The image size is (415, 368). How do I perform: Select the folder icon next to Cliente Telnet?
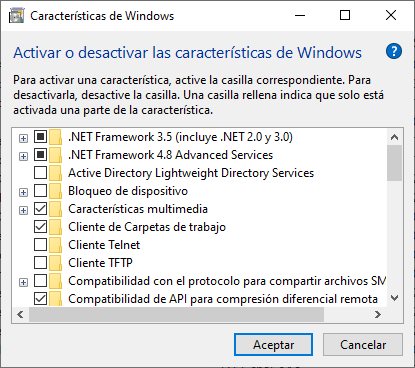tap(55, 245)
